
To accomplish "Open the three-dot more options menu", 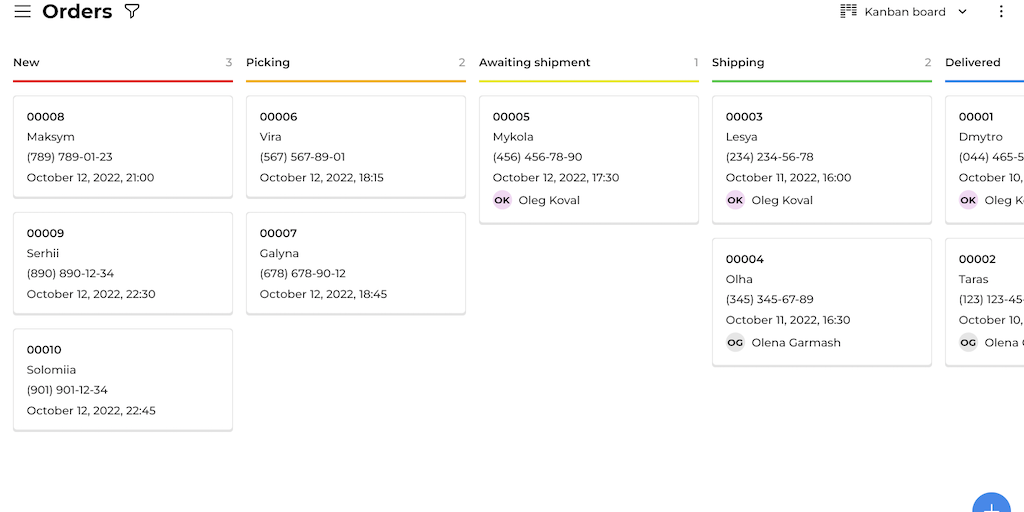I will pyautogui.click(x=1001, y=12).
